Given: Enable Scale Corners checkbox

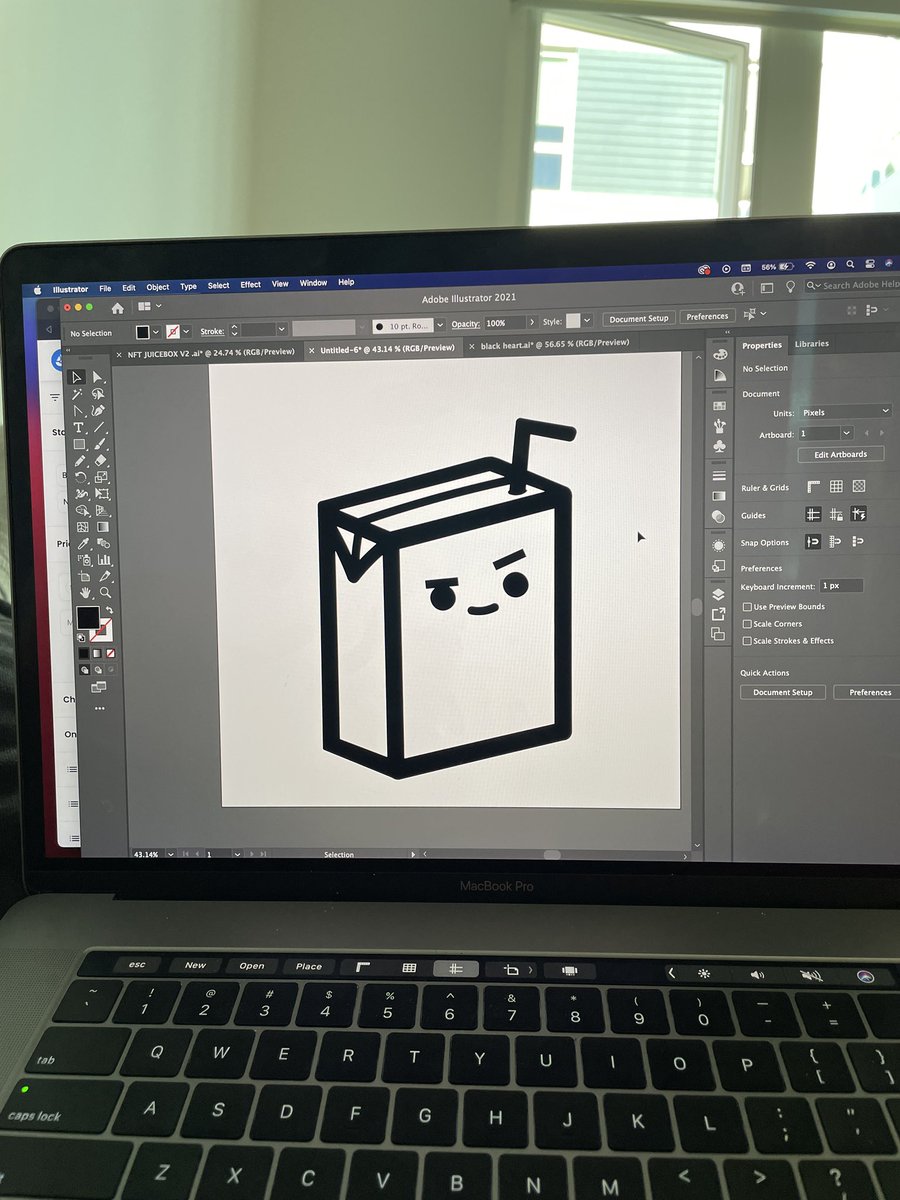Looking at the screenshot, I should (x=747, y=624).
